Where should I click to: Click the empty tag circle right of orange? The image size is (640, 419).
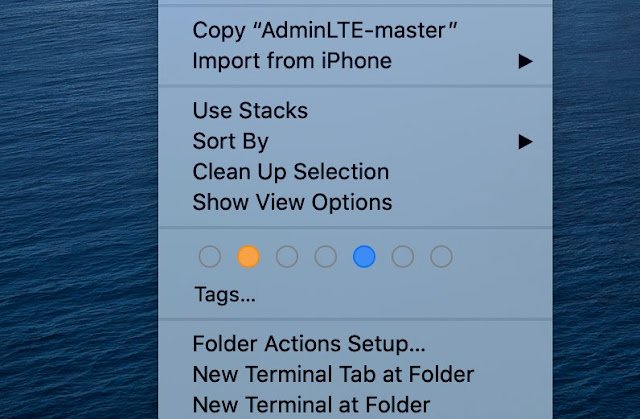287,257
